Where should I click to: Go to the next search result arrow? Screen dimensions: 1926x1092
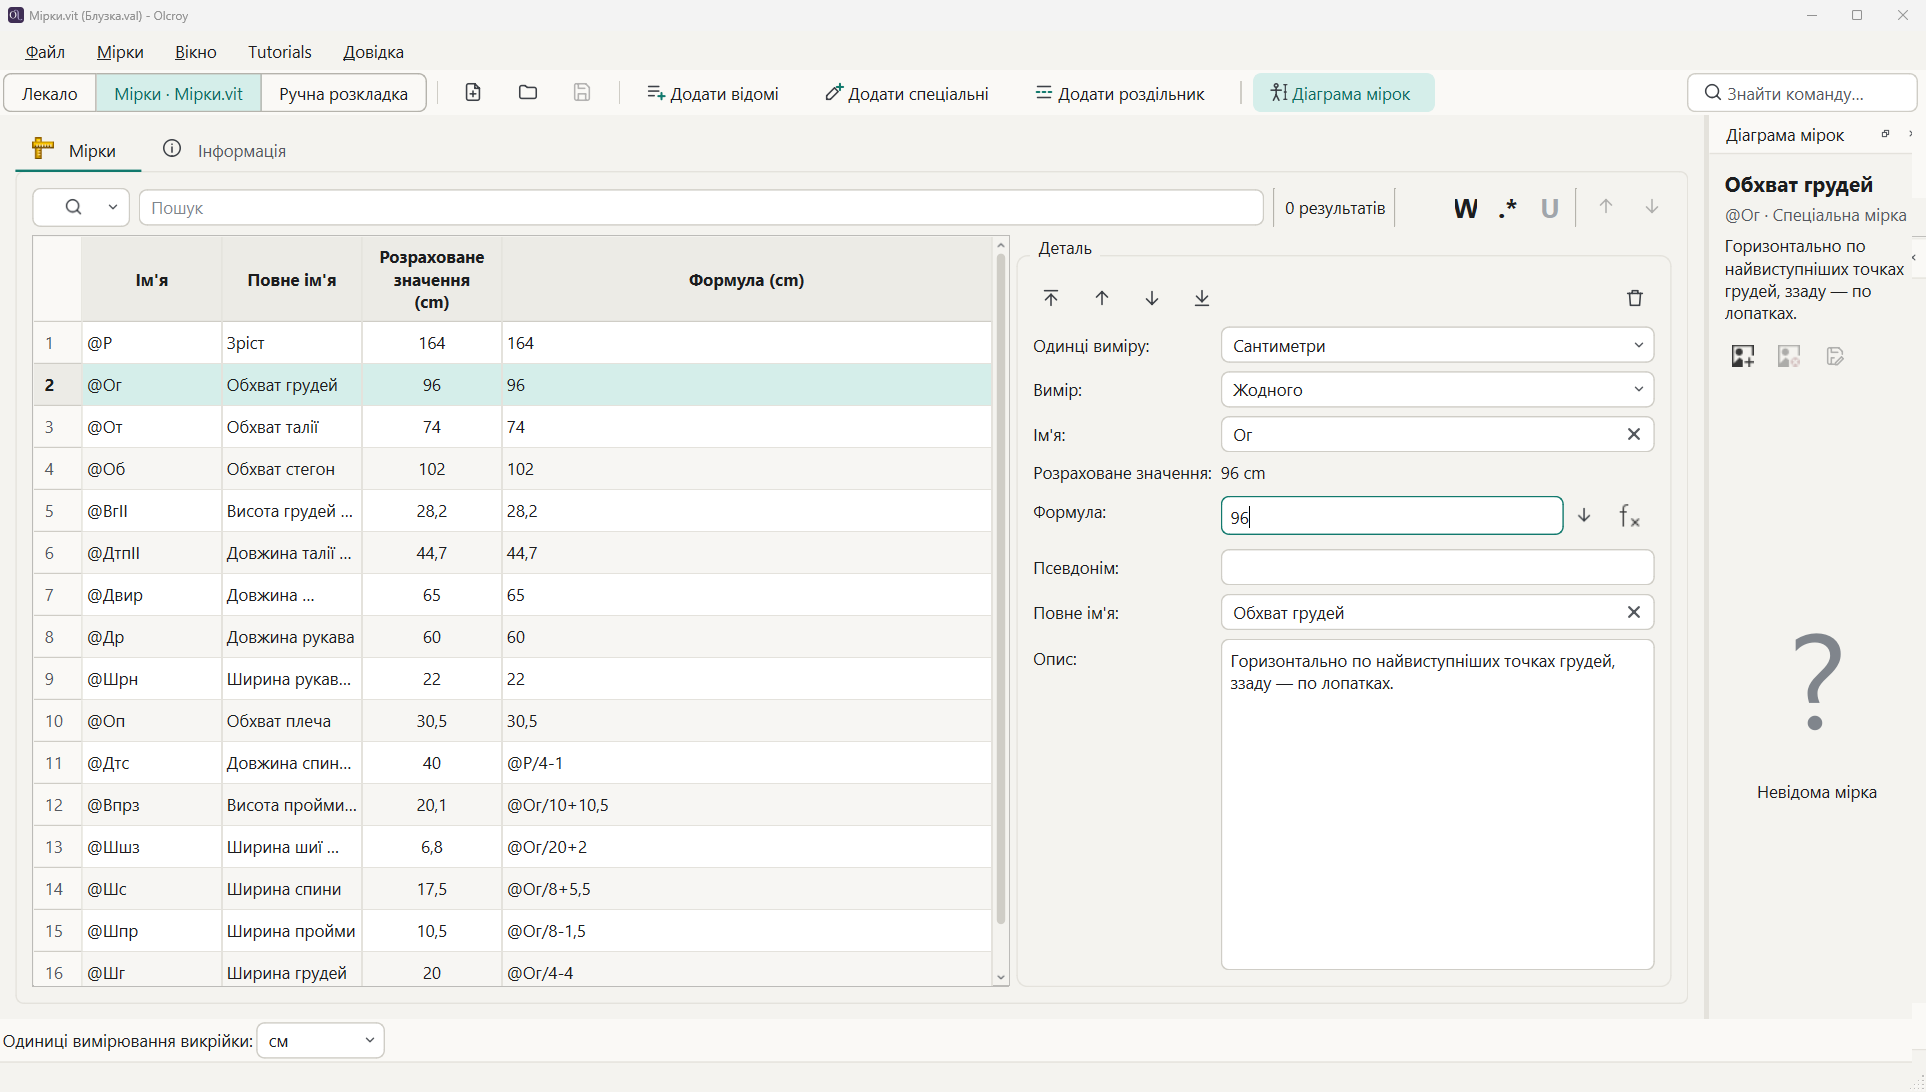1652,207
